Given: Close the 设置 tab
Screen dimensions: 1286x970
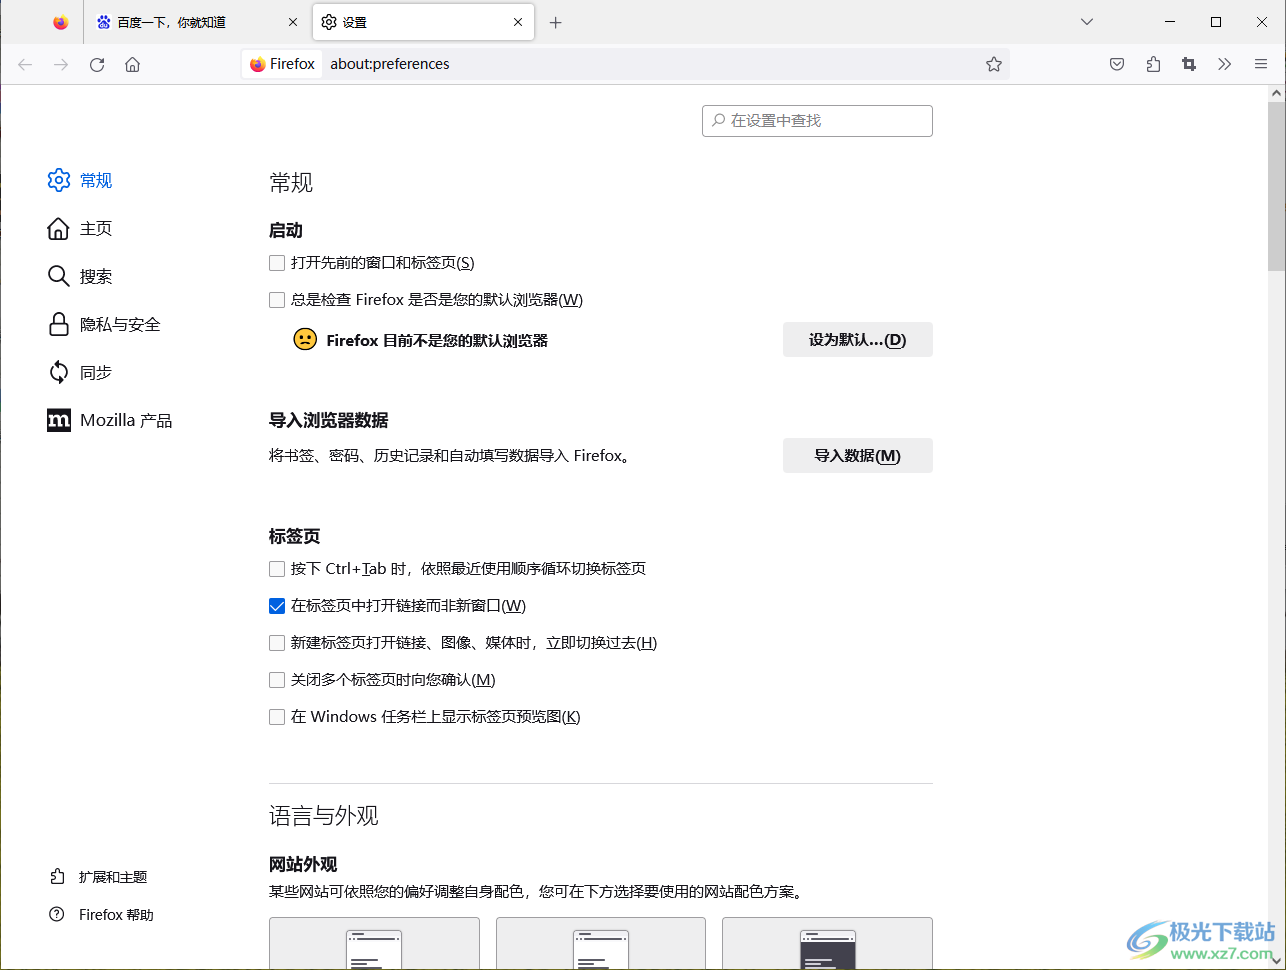Looking at the screenshot, I should [x=518, y=22].
